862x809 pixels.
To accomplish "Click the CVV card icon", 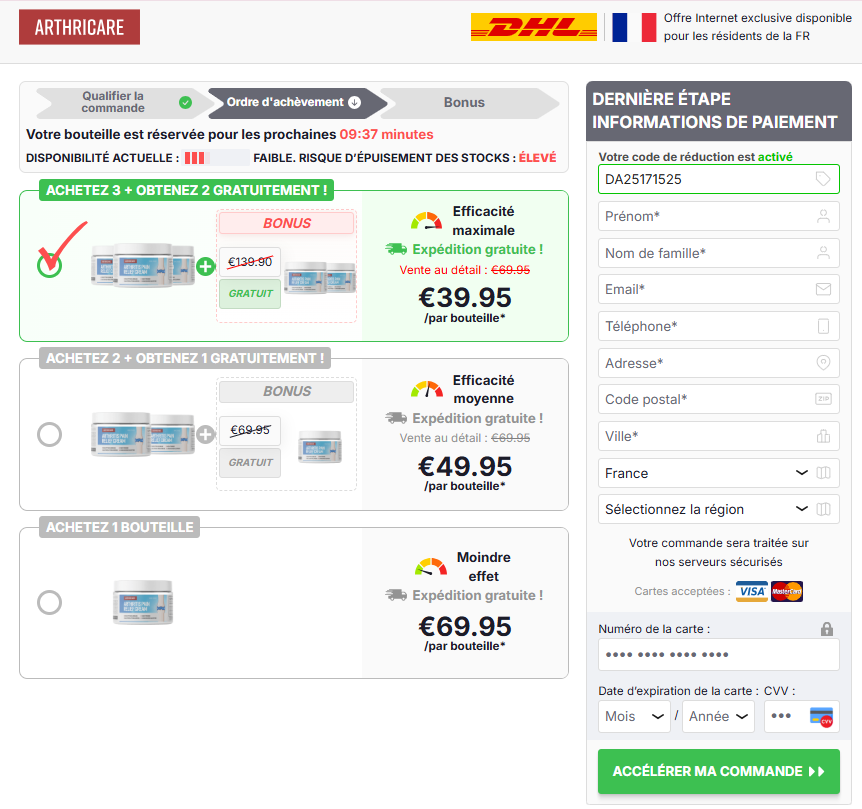I will tap(822, 717).
